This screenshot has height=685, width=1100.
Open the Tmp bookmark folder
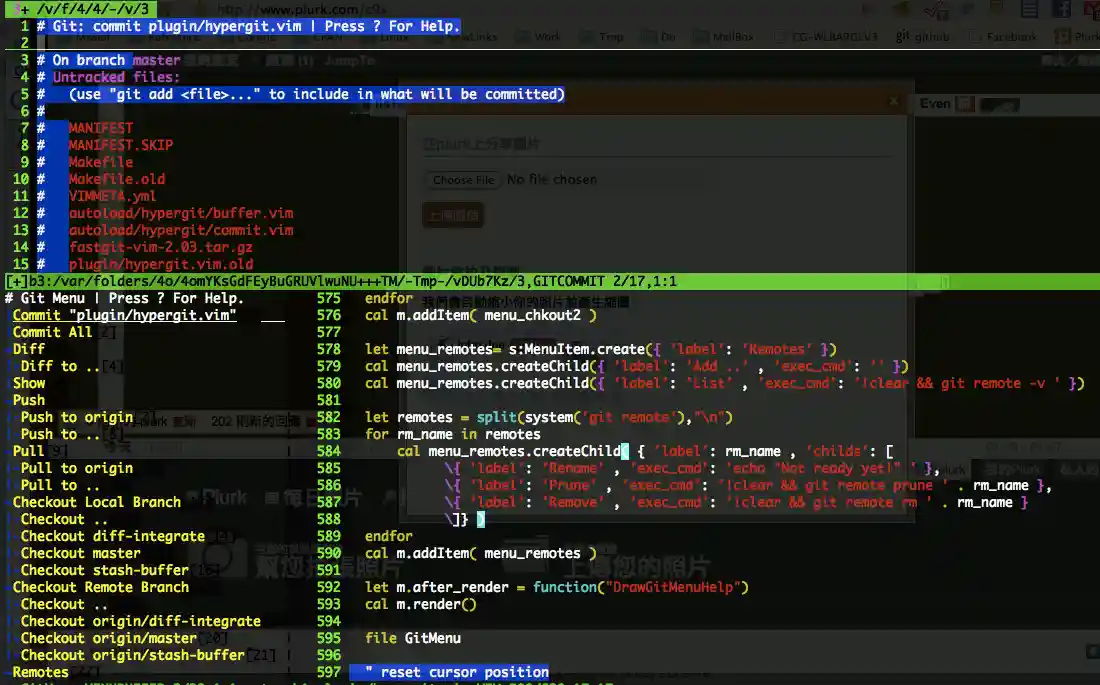point(590,36)
